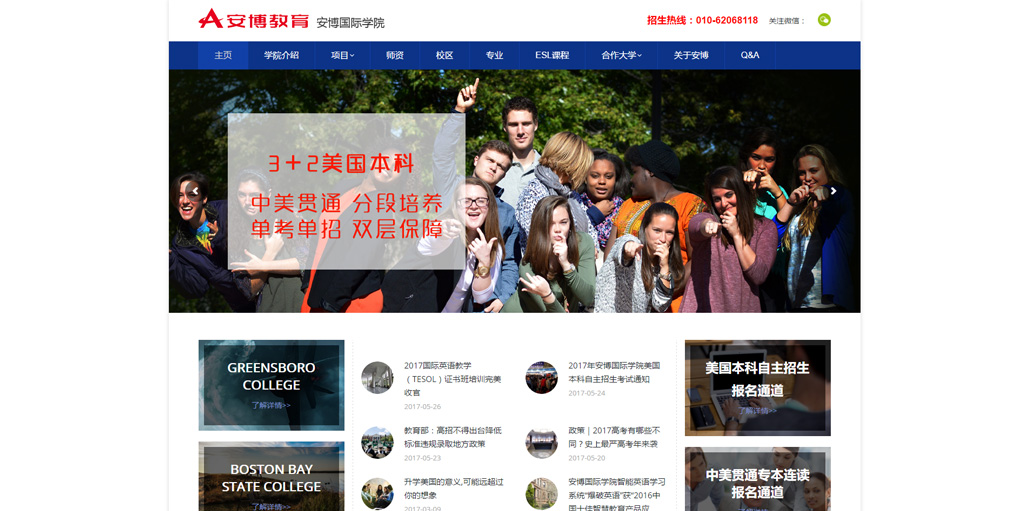Go to previous carousel slide arrow
This screenshot has width=1024, height=511.
click(x=195, y=191)
